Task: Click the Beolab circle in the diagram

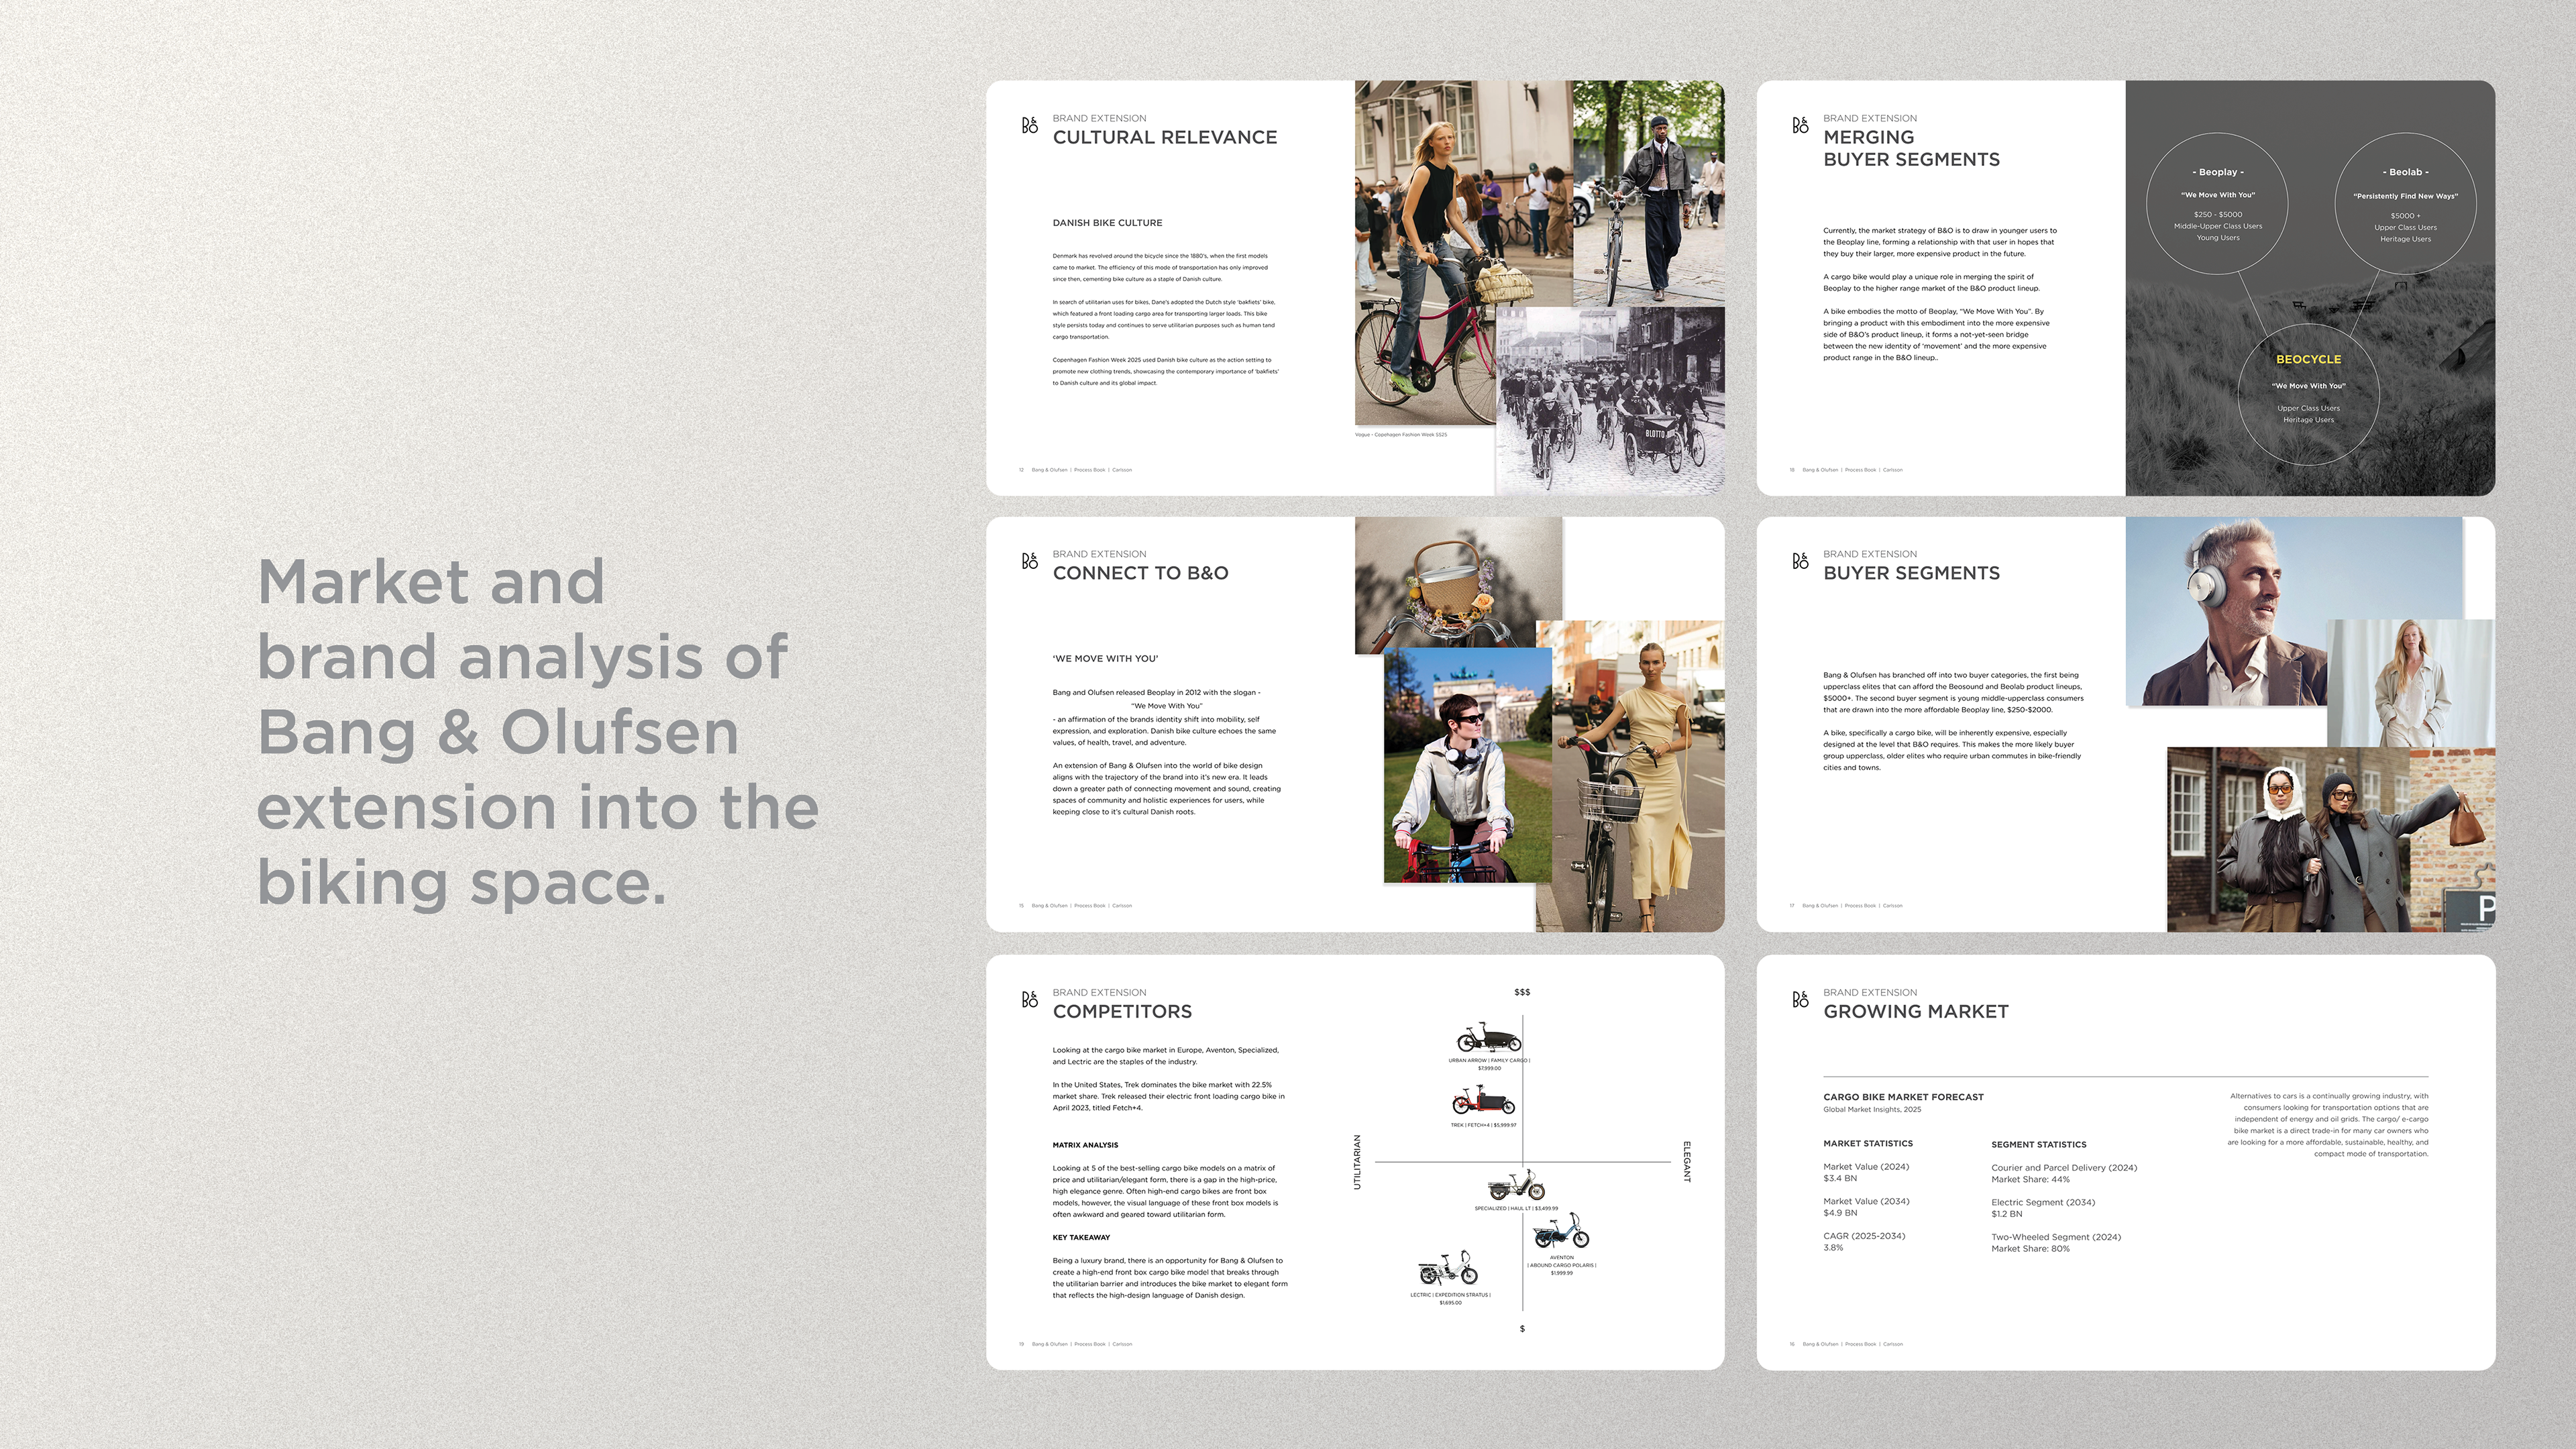Action: click(x=2405, y=204)
